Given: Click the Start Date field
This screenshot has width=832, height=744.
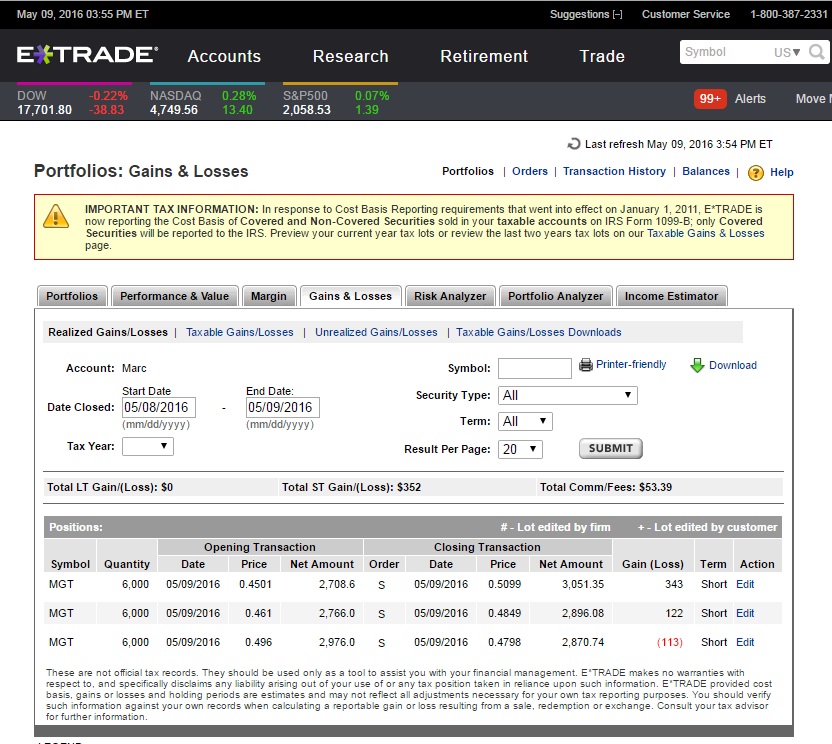Looking at the screenshot, I should (x=158, y=408).
